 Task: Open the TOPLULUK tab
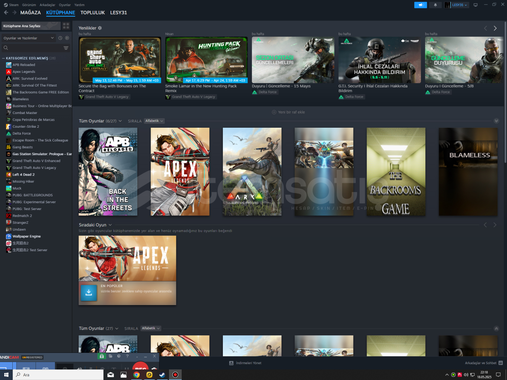(93, 13)
